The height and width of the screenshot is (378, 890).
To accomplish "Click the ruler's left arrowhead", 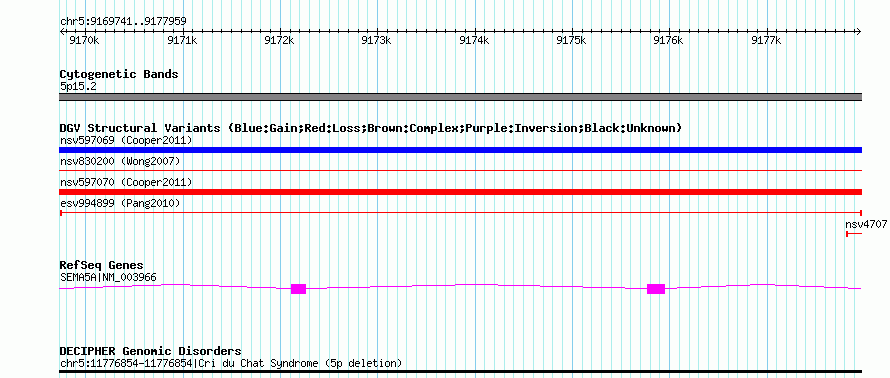I will (62, 32).
